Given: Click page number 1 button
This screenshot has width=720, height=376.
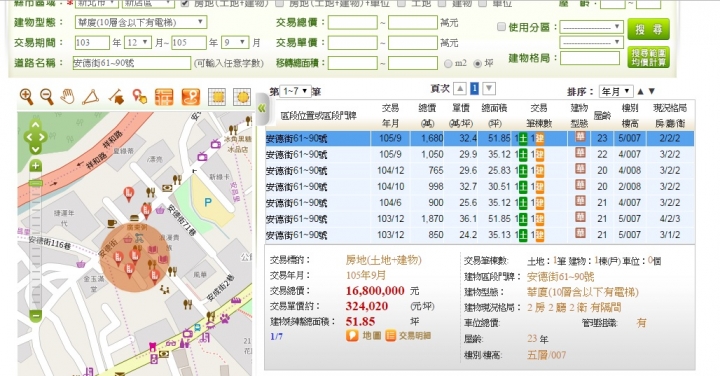Looking at the screenshot, I should (x=474, y=88).
